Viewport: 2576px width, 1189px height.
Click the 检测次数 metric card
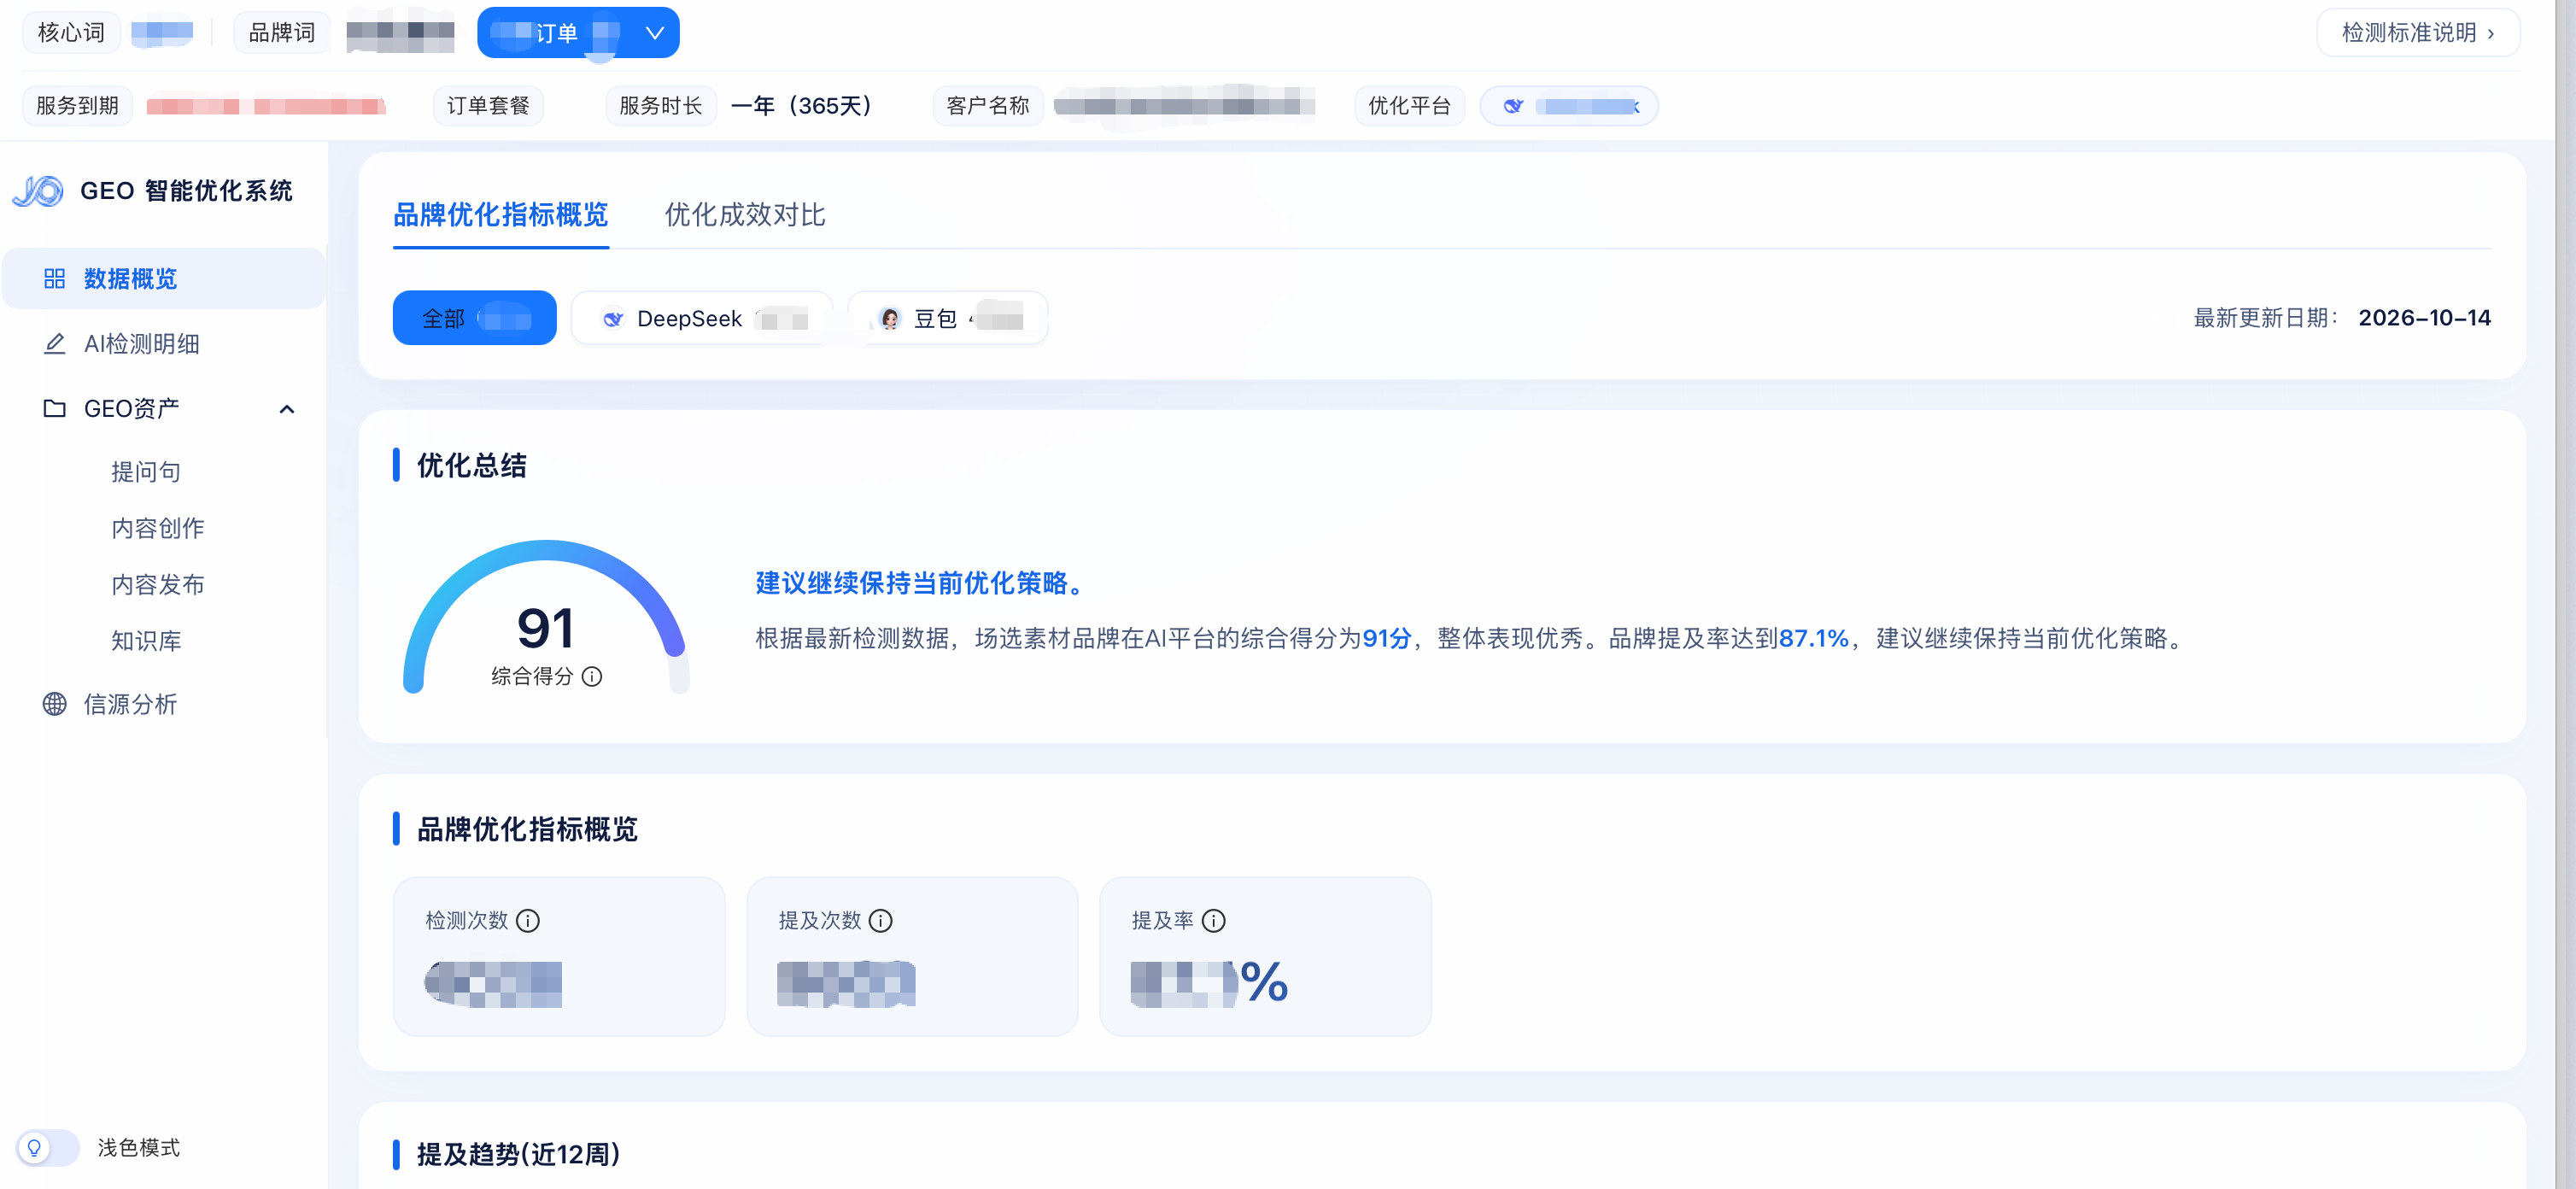[x=559, y=957]
